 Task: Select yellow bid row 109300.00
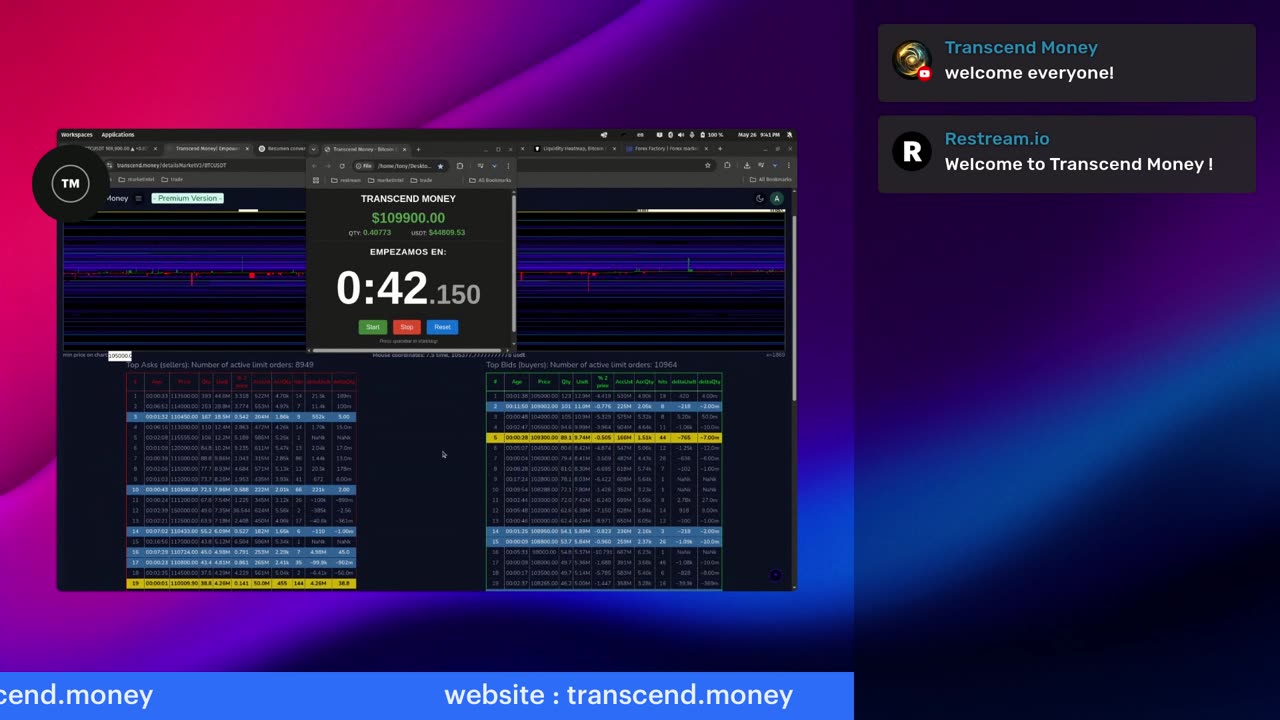(604, 437)
